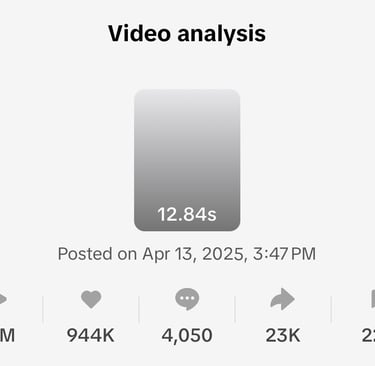Click the divider between comments and shares
Screen dimensions: 375x366
click(x=235, y=309)
